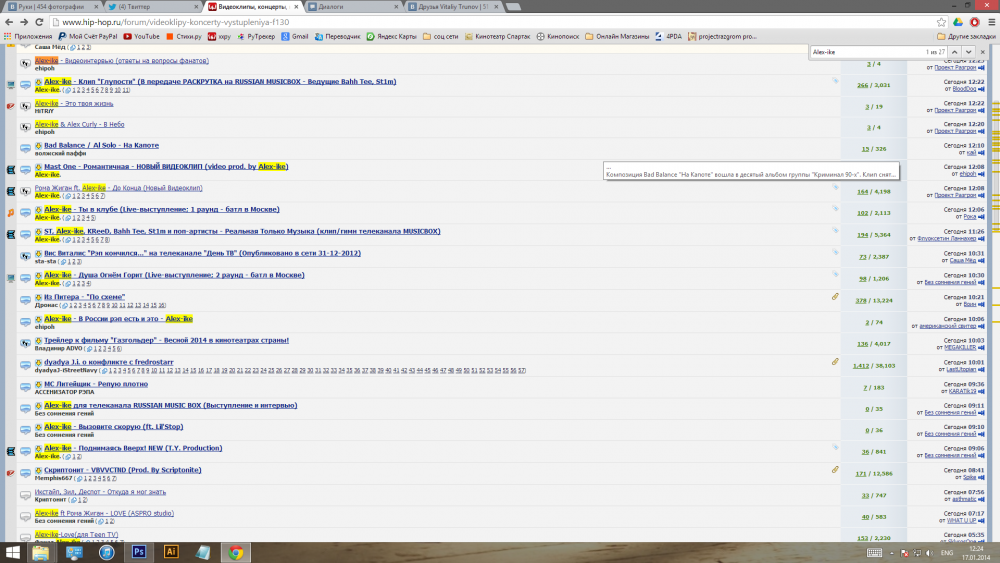Open thread Alex-ike Это твоя жизнь
Image resolution: width=1000 pixels, height=563 pixels.
[74, 103]
